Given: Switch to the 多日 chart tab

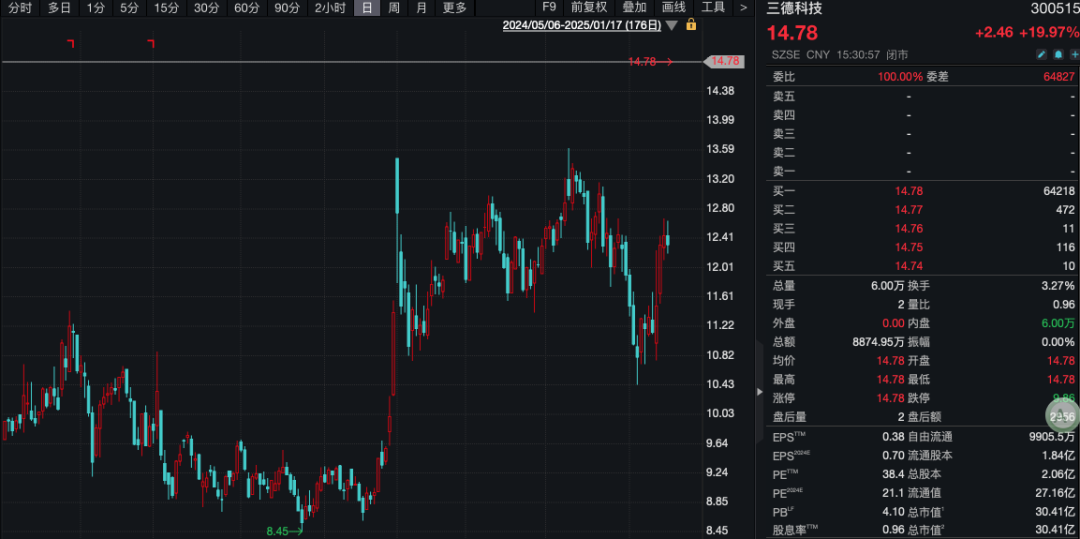Looking at the screenshot, I should click(59, 8).
